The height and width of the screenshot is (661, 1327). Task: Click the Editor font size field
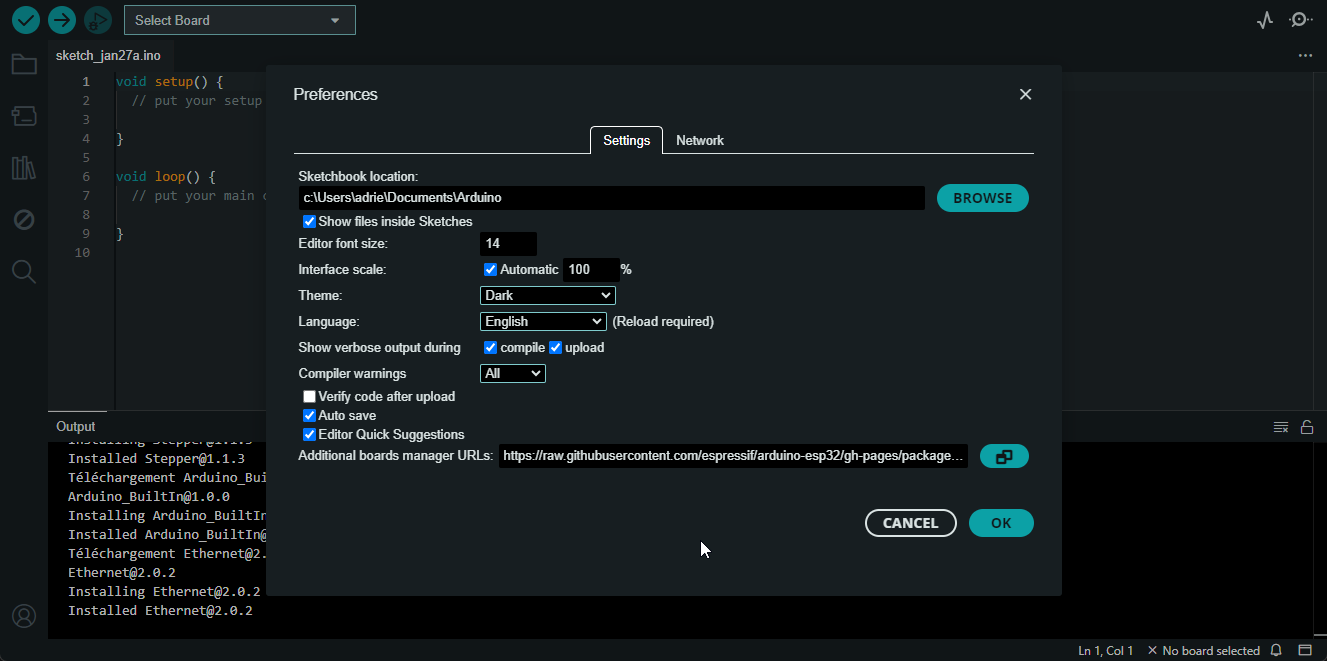(508, 244)
